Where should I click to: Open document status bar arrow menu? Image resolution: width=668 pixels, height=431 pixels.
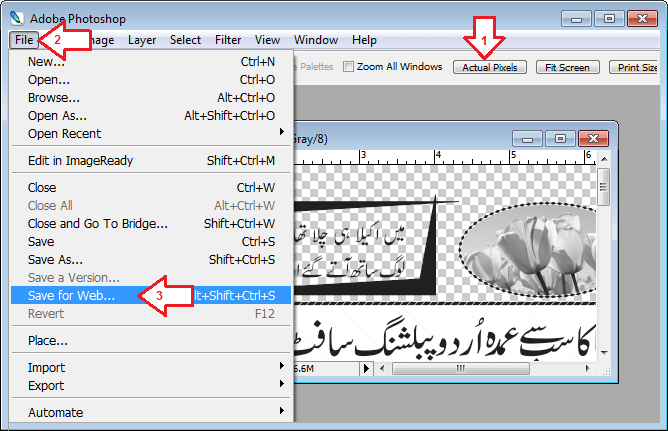pyautogui.click(x=366, y=368)
